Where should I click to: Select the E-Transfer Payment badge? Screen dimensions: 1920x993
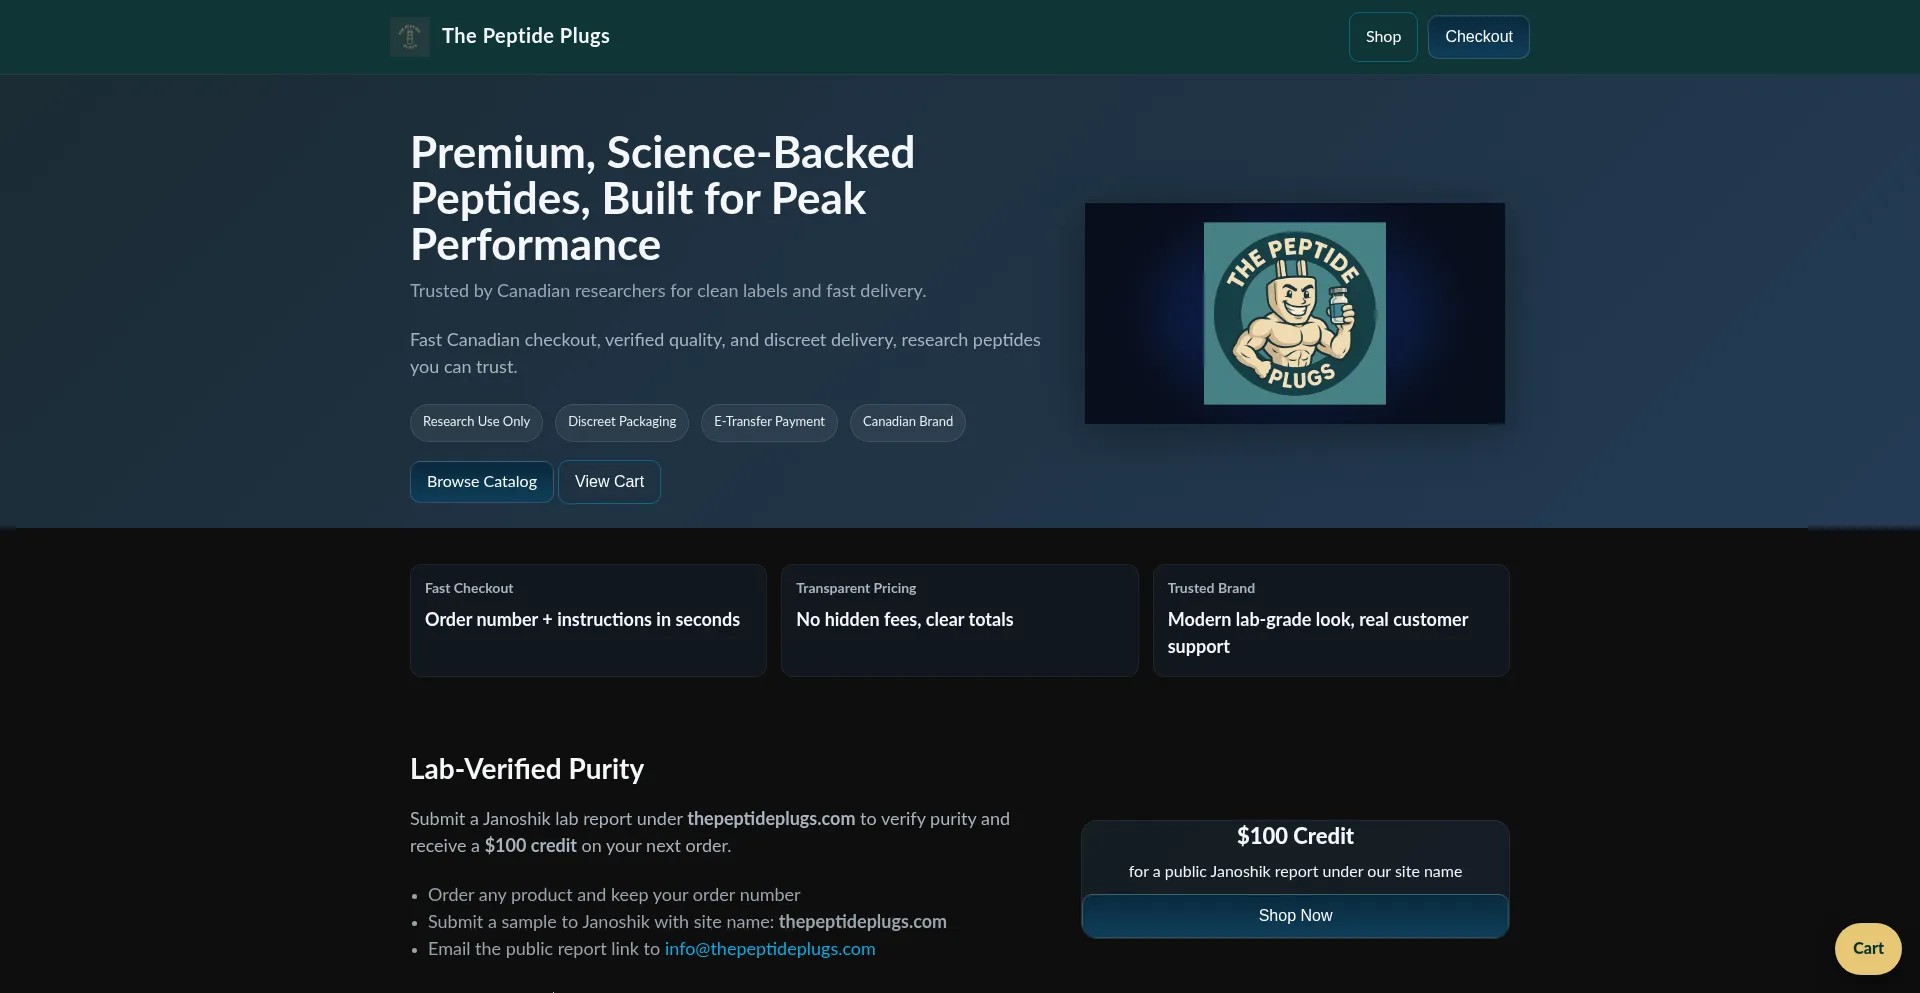(768, 422)
